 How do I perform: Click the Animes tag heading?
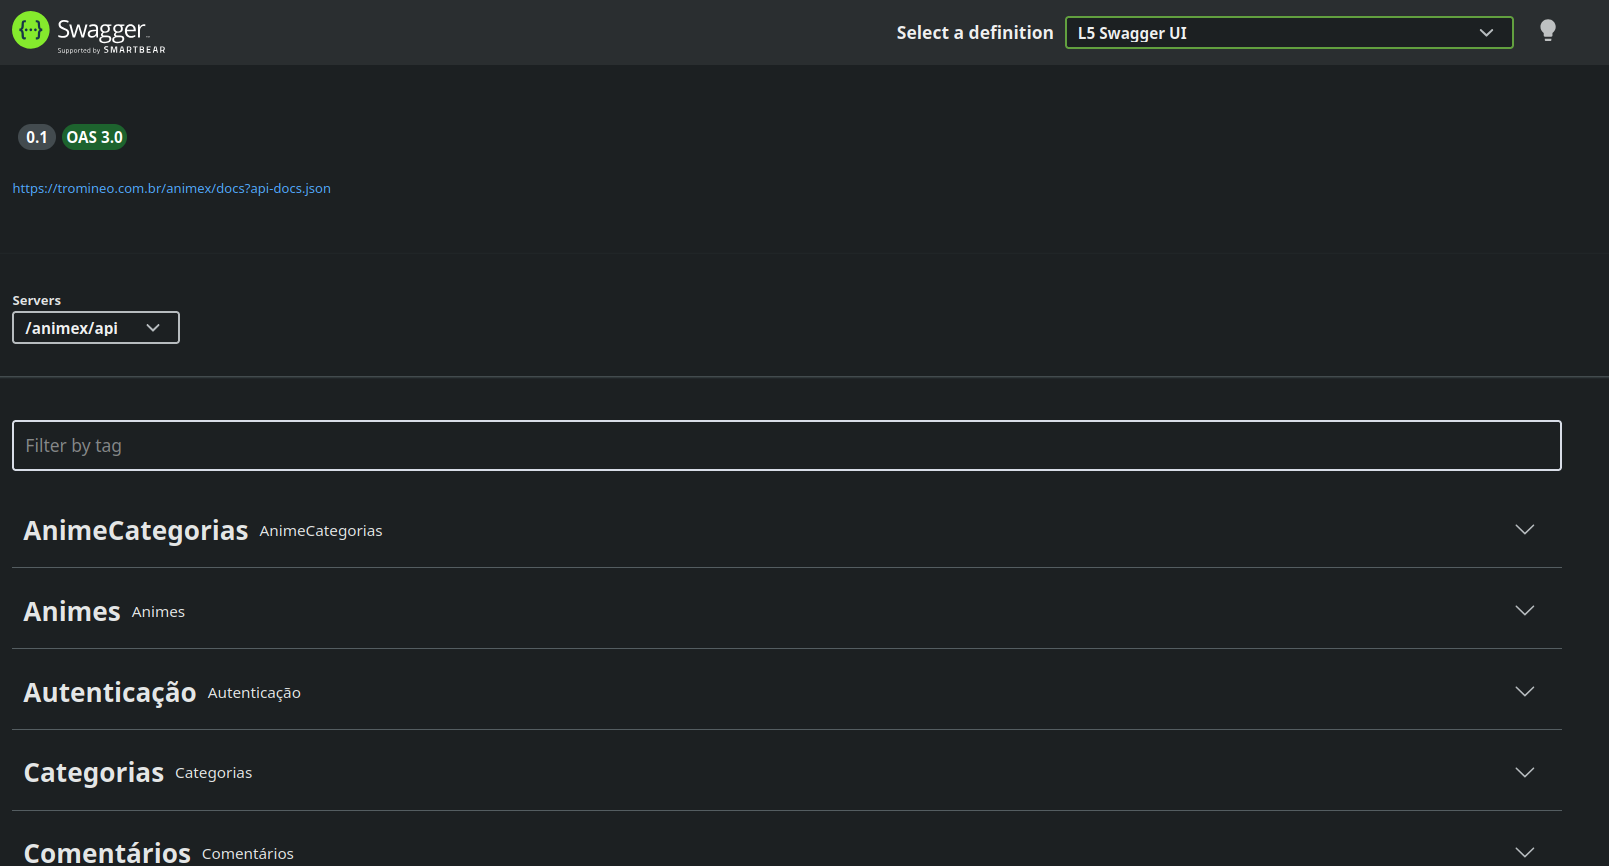[72, 611]
